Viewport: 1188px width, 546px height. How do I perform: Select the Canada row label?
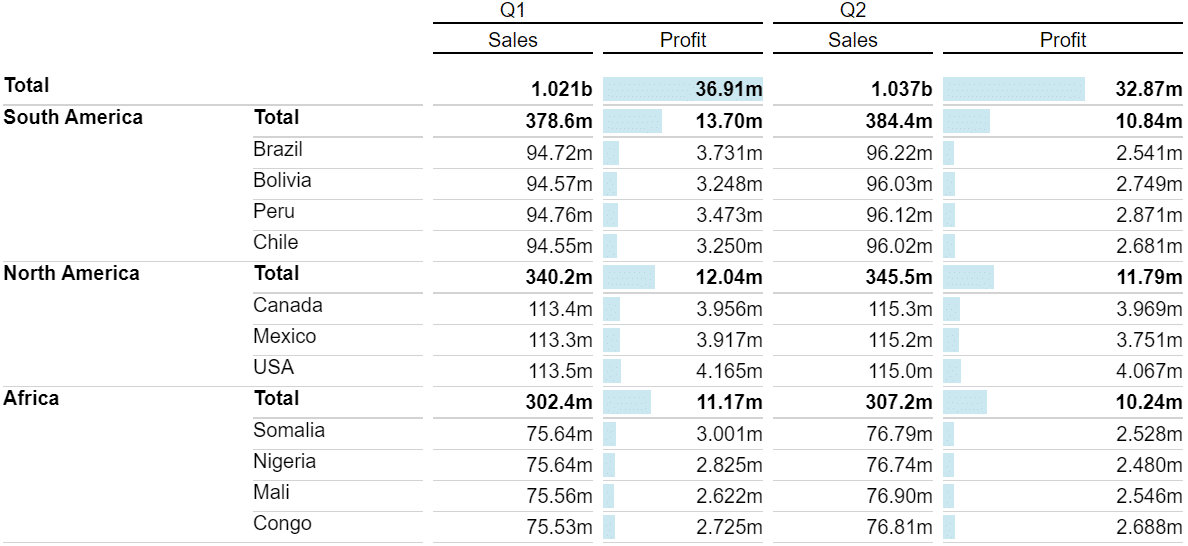tap(288, 305)
